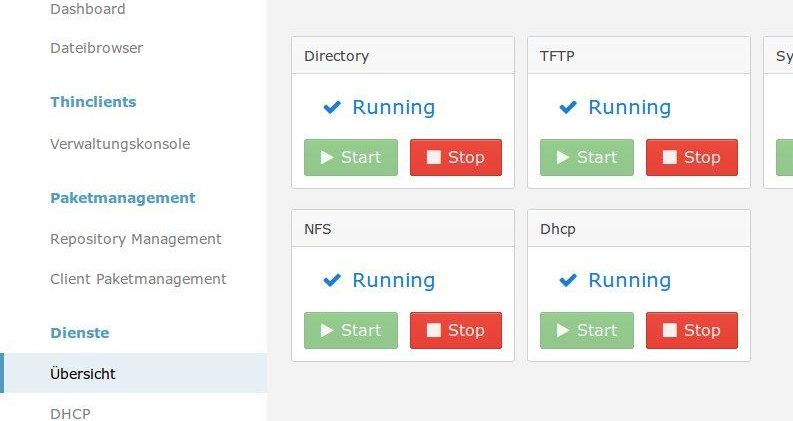793x421 pixels.
Task: Click the Dhcp Running checkmark icon
Action: click(x=568, y=280)
